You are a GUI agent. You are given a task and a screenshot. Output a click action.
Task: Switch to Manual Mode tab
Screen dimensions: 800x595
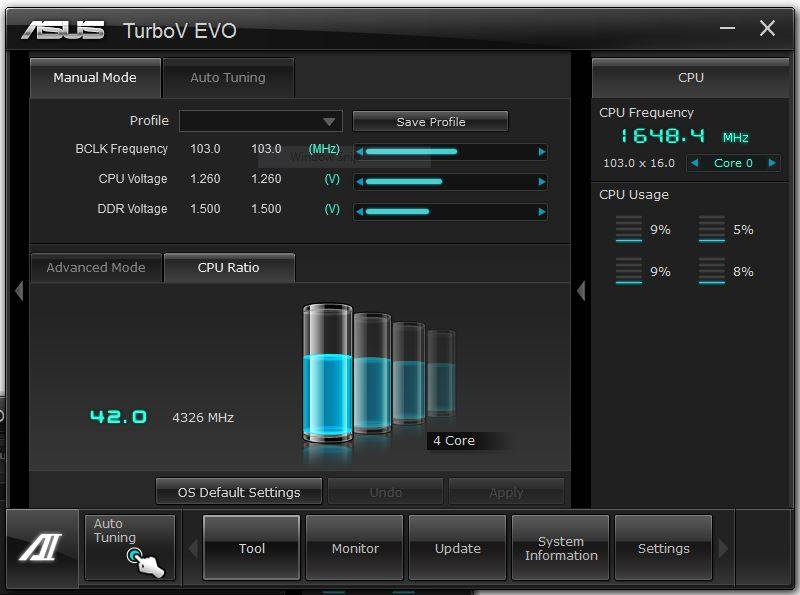tap(95, 78)
